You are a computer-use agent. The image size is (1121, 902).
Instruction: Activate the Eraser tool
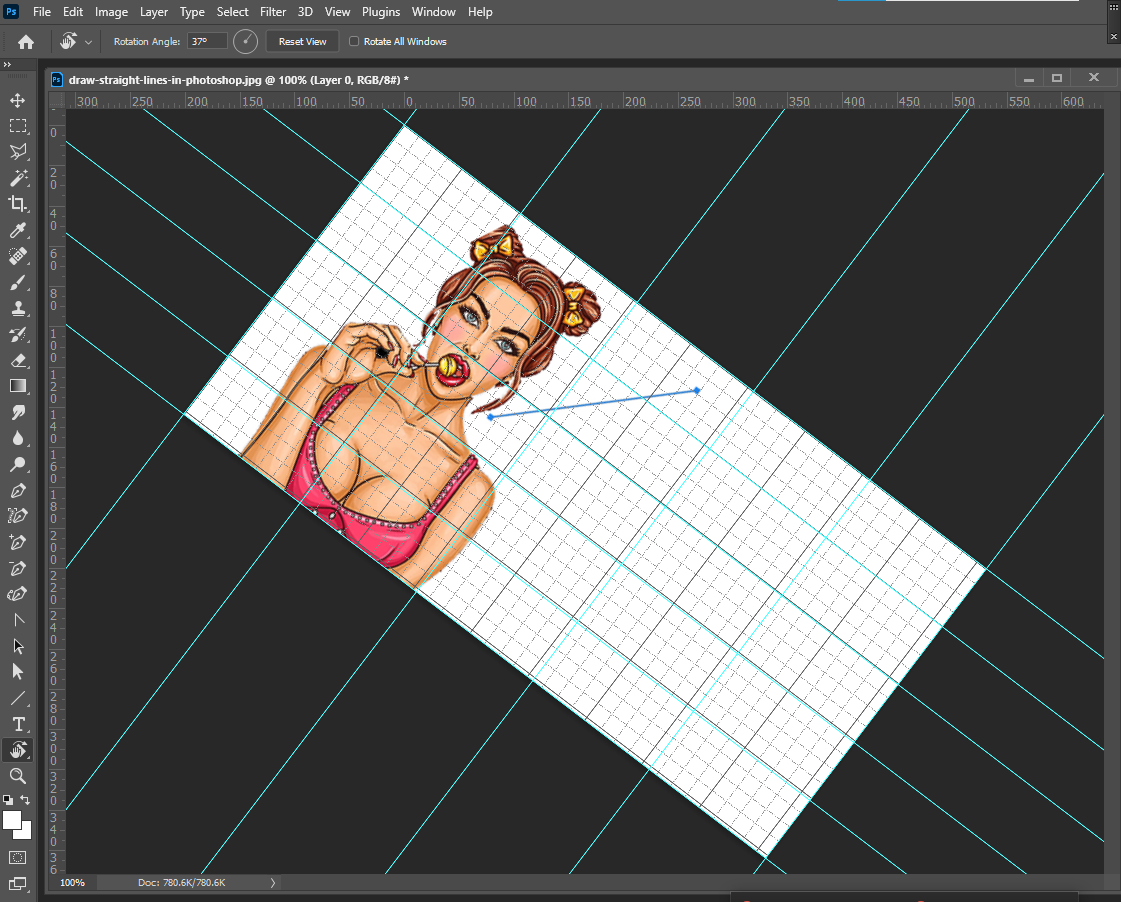click(x=18, y=360)
